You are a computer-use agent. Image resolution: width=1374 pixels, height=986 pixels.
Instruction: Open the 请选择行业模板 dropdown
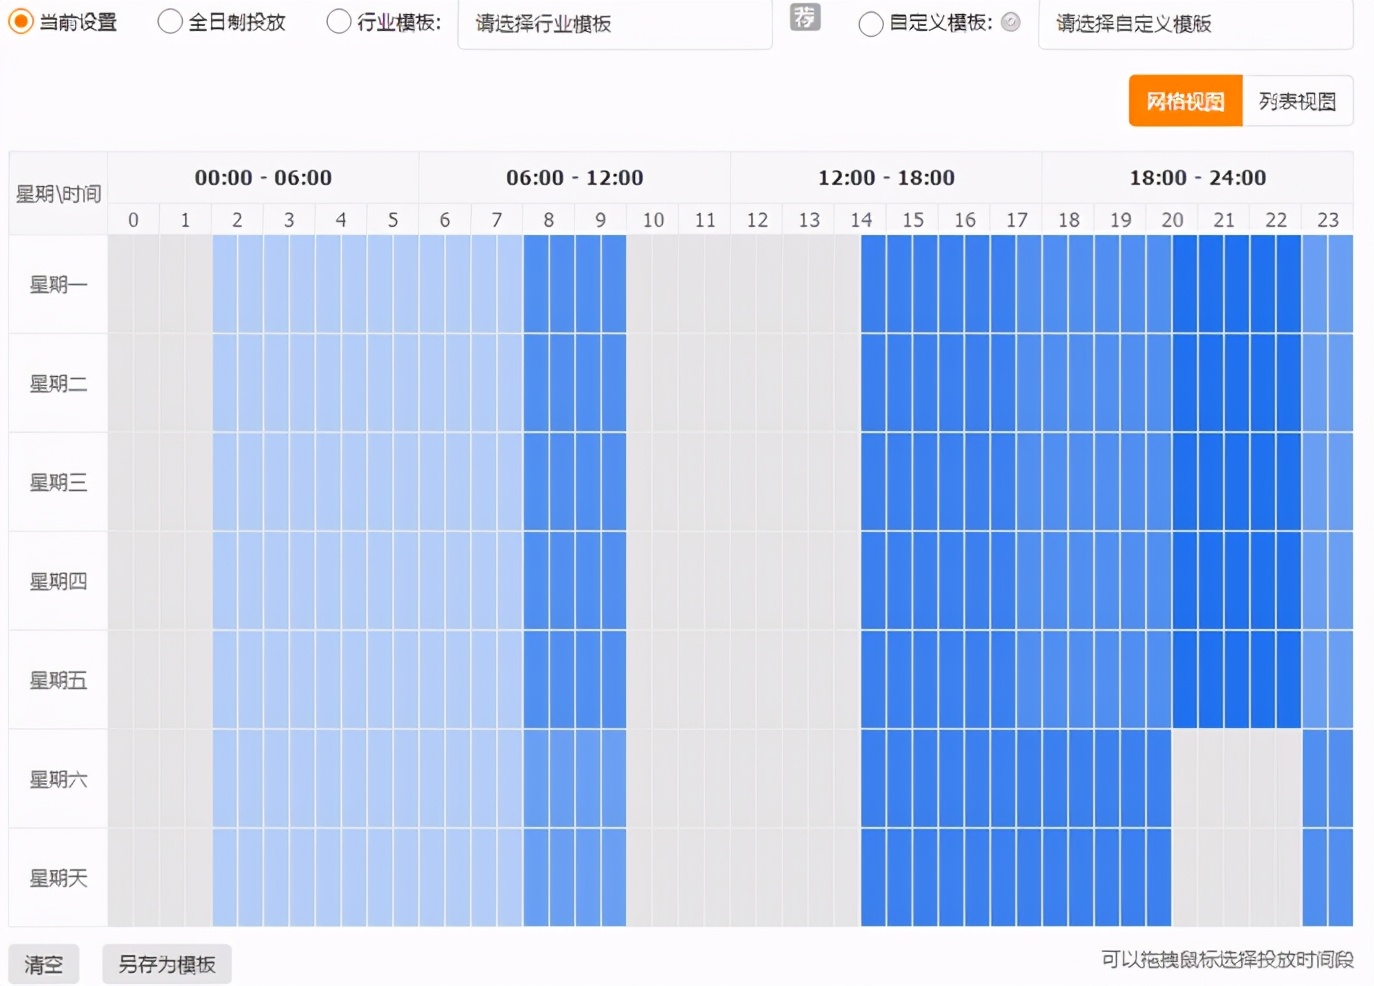tap(614, 25)
